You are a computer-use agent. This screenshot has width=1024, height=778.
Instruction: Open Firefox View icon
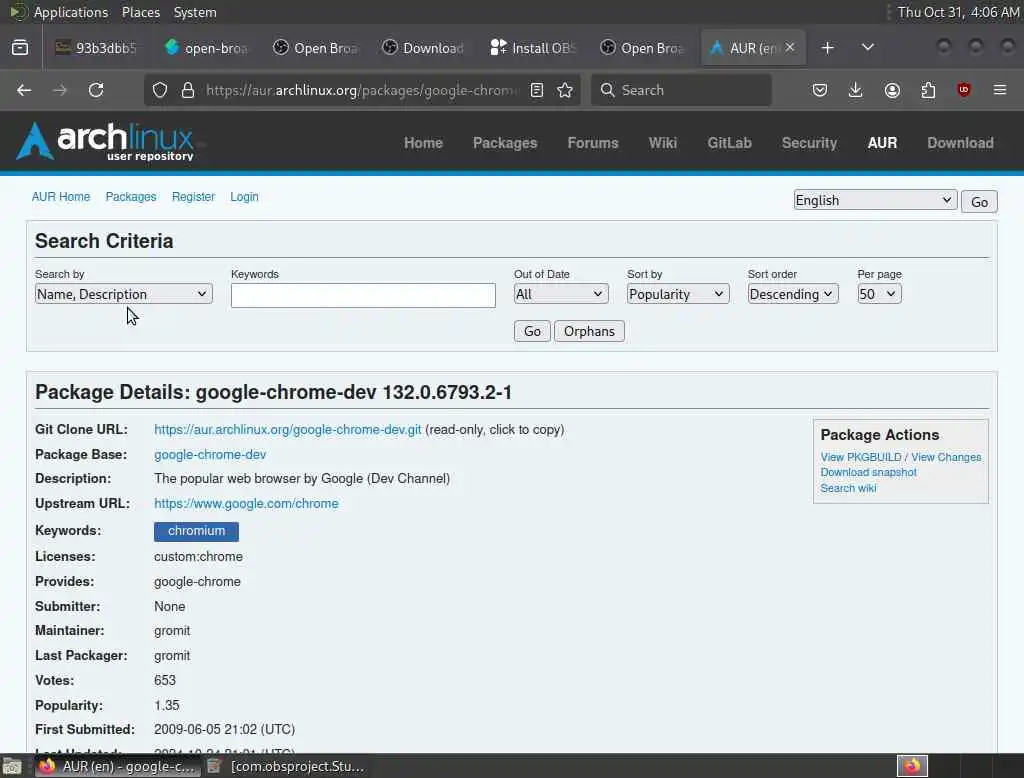click(20, 48)
